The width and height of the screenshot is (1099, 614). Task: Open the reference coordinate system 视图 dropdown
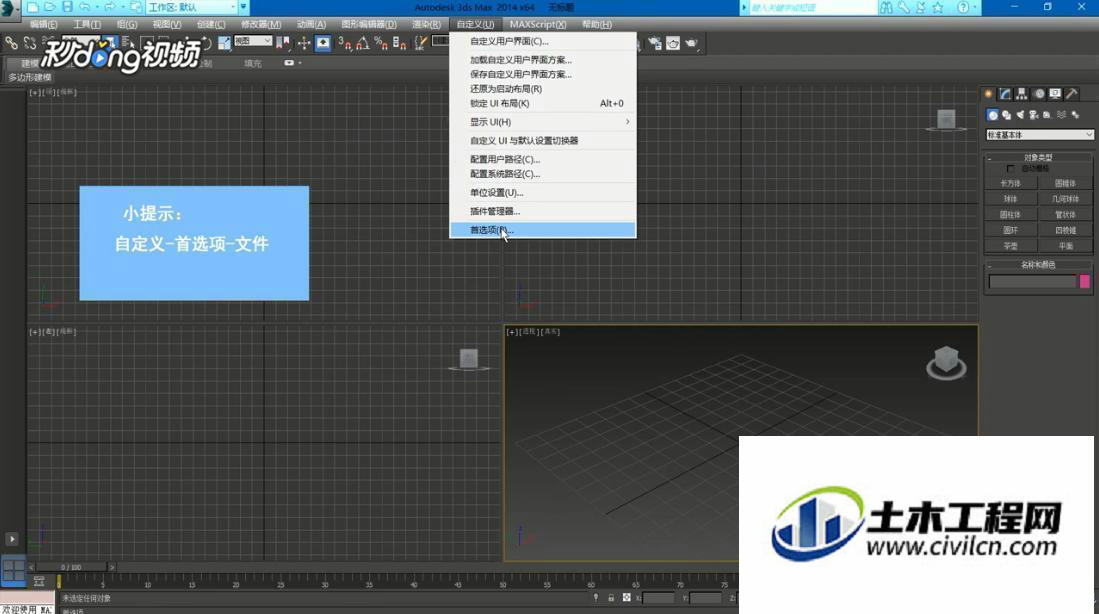click(253, 41)
